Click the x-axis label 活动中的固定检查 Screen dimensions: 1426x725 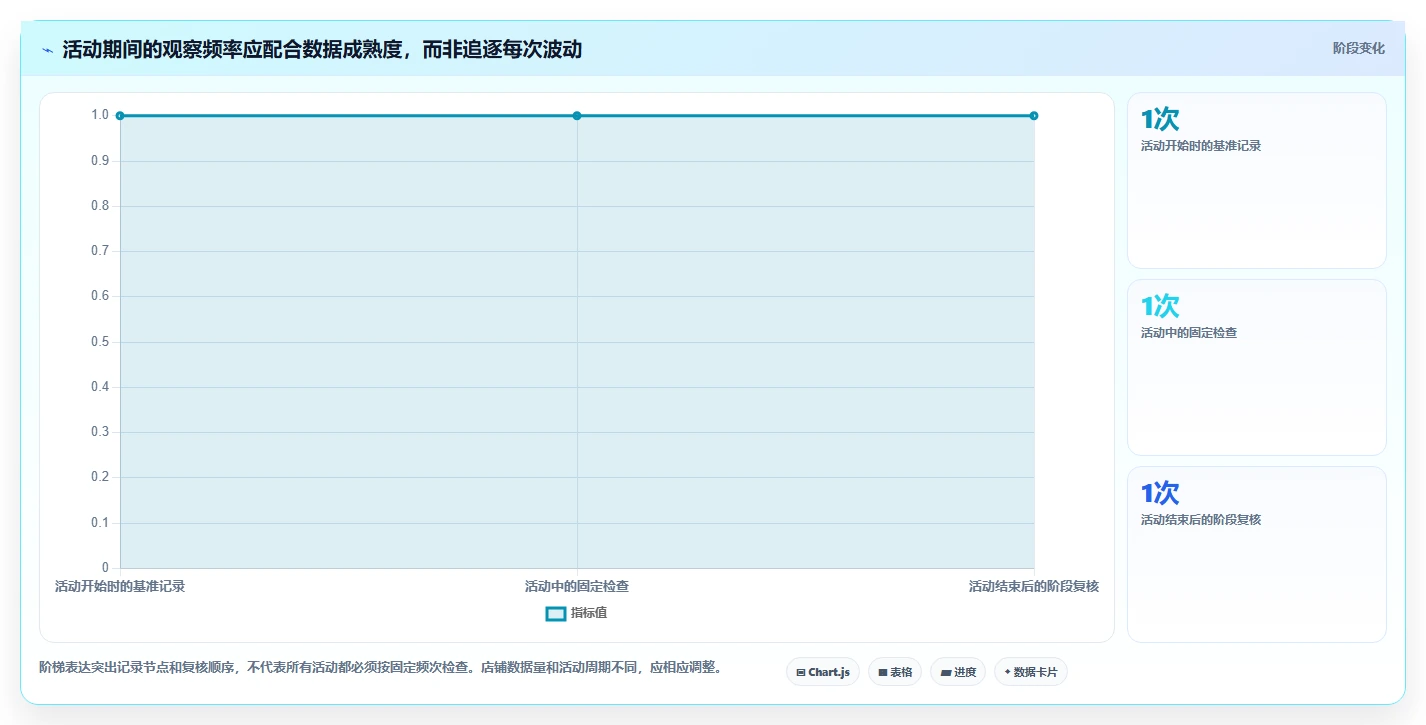577,586
